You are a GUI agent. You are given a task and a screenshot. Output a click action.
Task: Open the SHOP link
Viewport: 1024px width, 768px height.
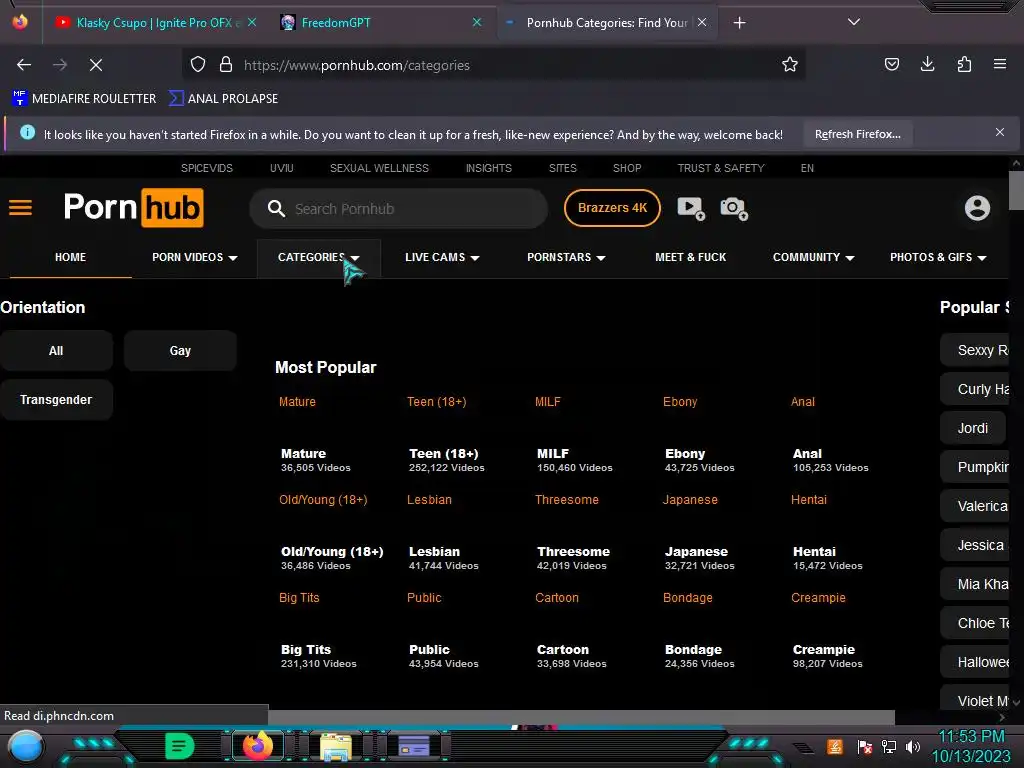point(627,168)
